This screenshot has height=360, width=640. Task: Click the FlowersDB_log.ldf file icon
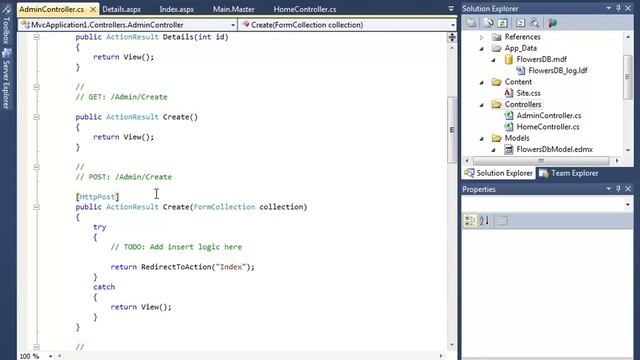520,70
